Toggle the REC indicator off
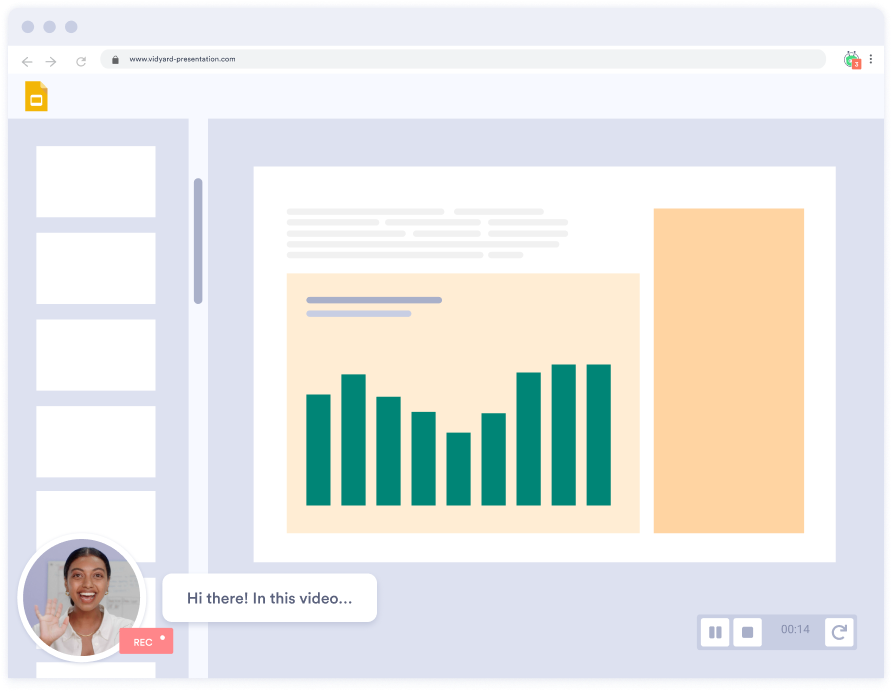This screenshot has height=694, width=892. (x=146, y=641)
